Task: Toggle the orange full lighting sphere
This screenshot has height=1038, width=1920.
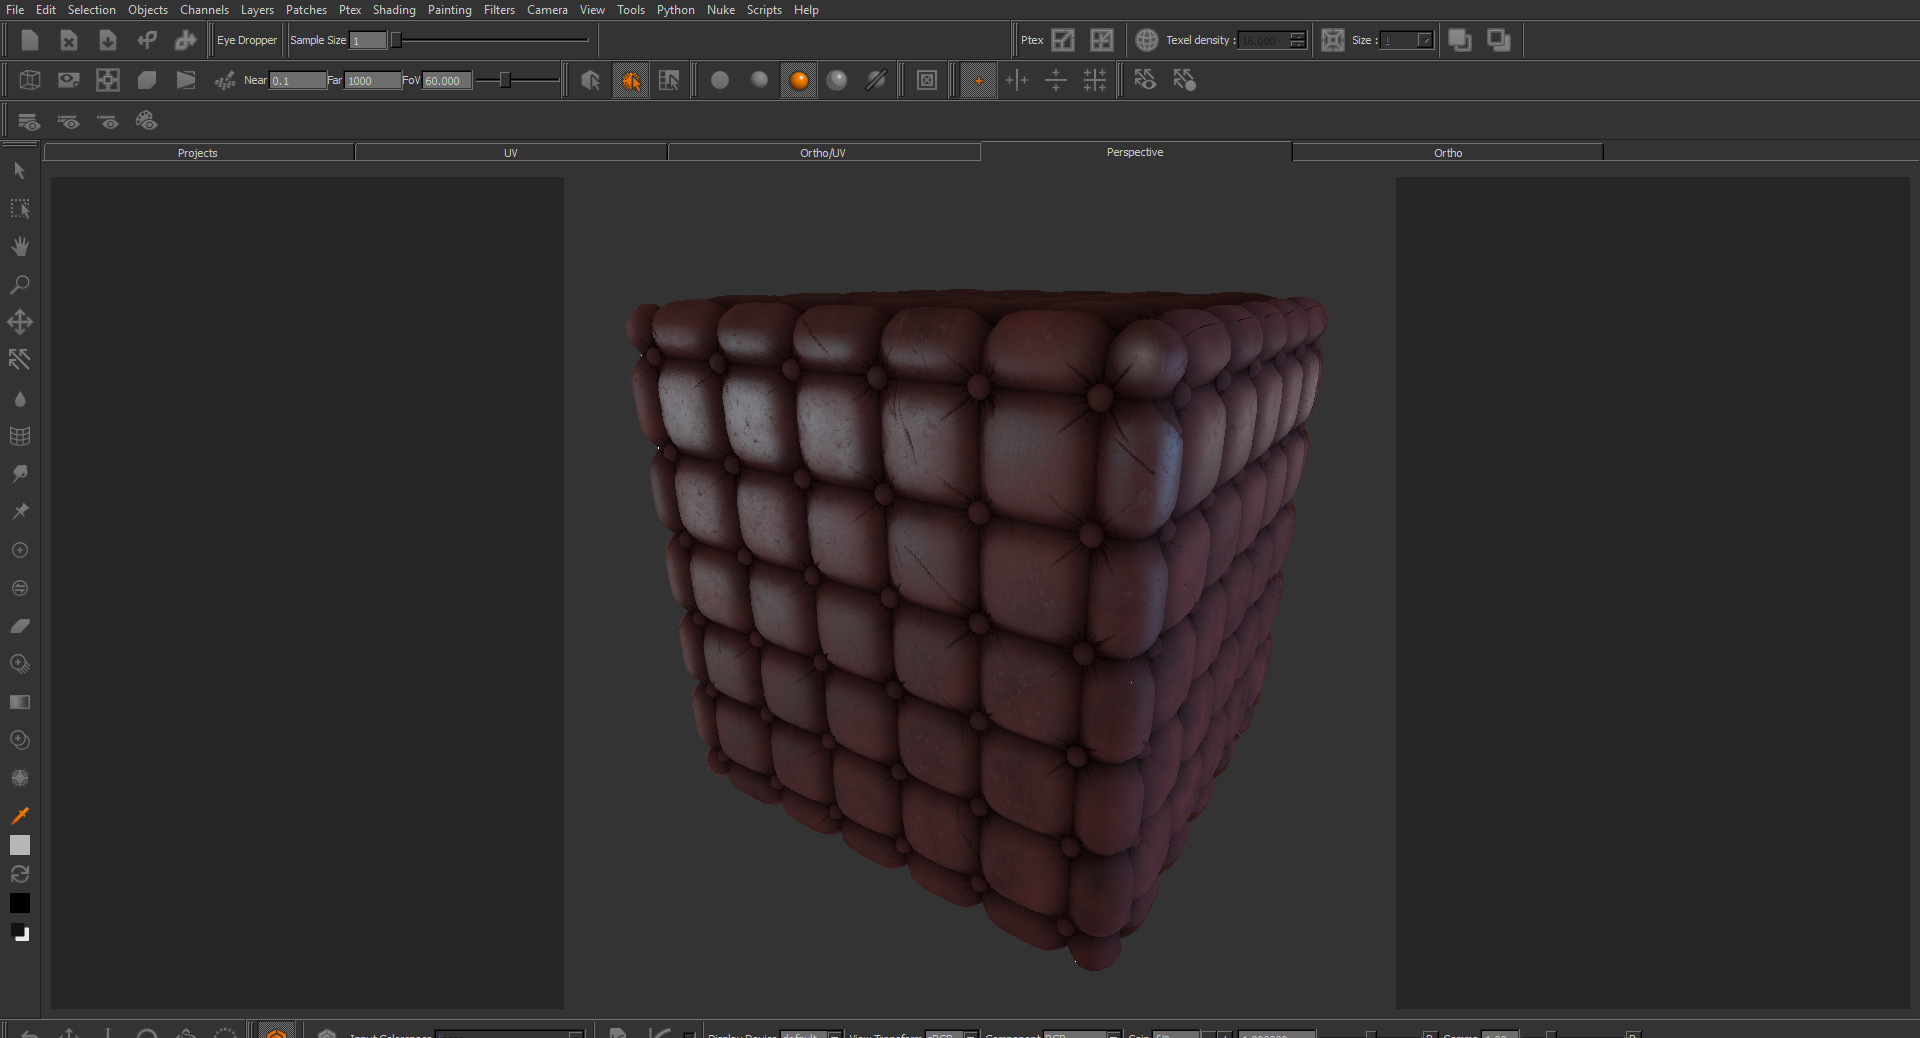Action: [798, 80]
